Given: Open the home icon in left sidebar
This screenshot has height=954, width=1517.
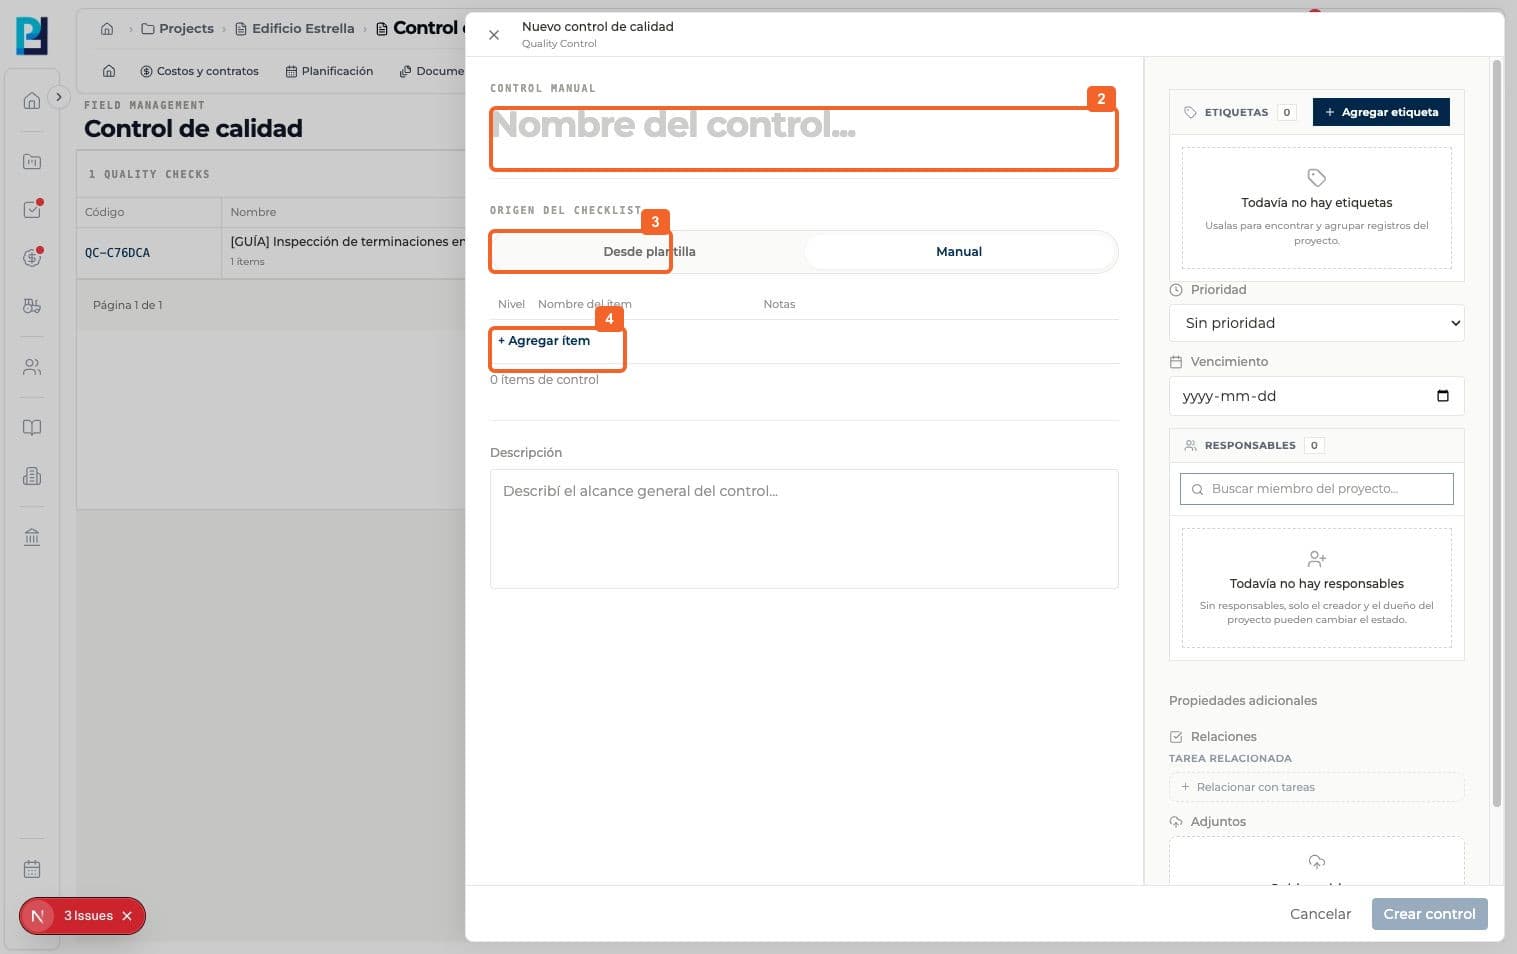Looking at the screenshot, I should pyautogui.click(x=32, y=101).
